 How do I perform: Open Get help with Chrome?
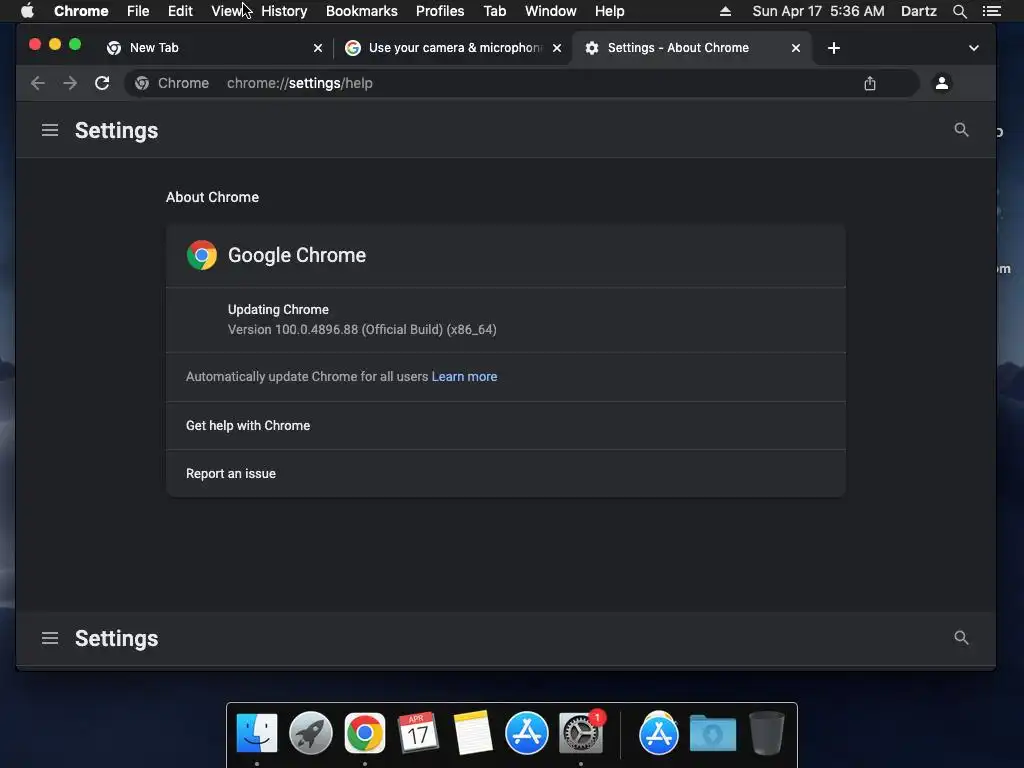pos(506,426)
